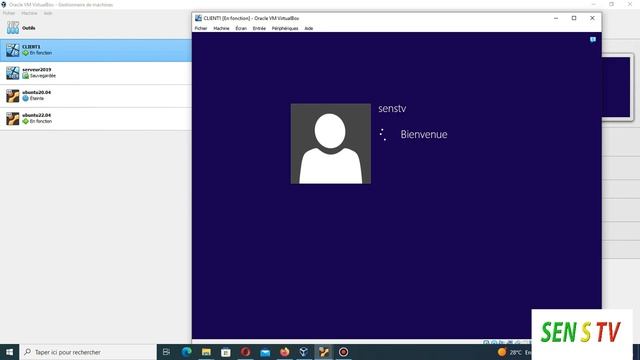Open the Machine menu in CLIENT1 VM window
This screenshot has height=360, width=640.
pyautogui.click(x=221, y=29)
